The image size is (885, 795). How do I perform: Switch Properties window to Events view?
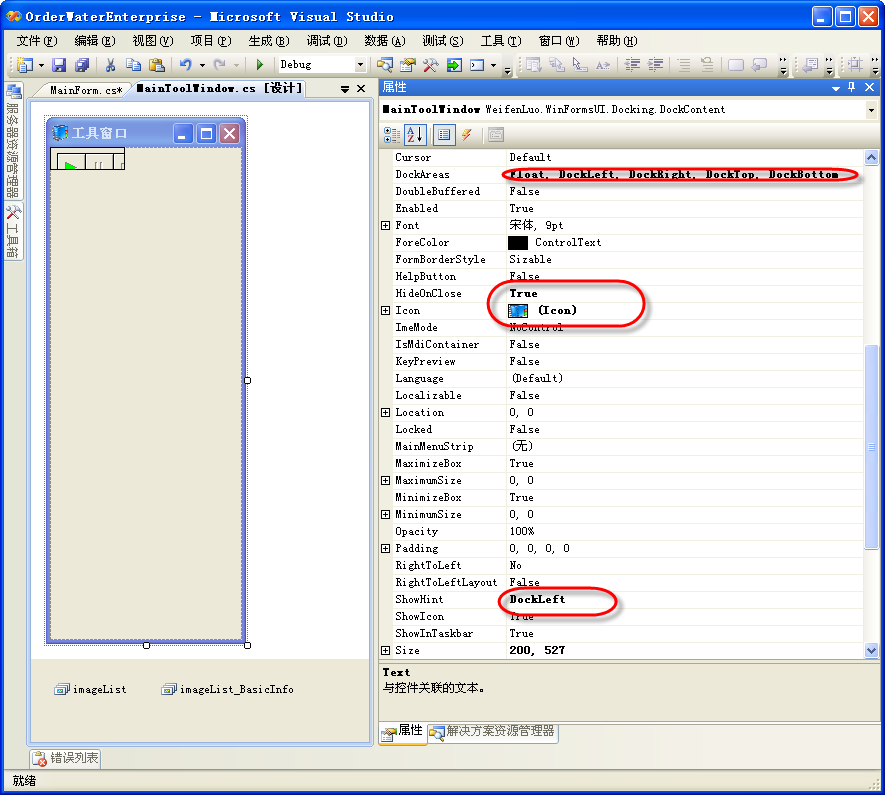coord(467,135)
